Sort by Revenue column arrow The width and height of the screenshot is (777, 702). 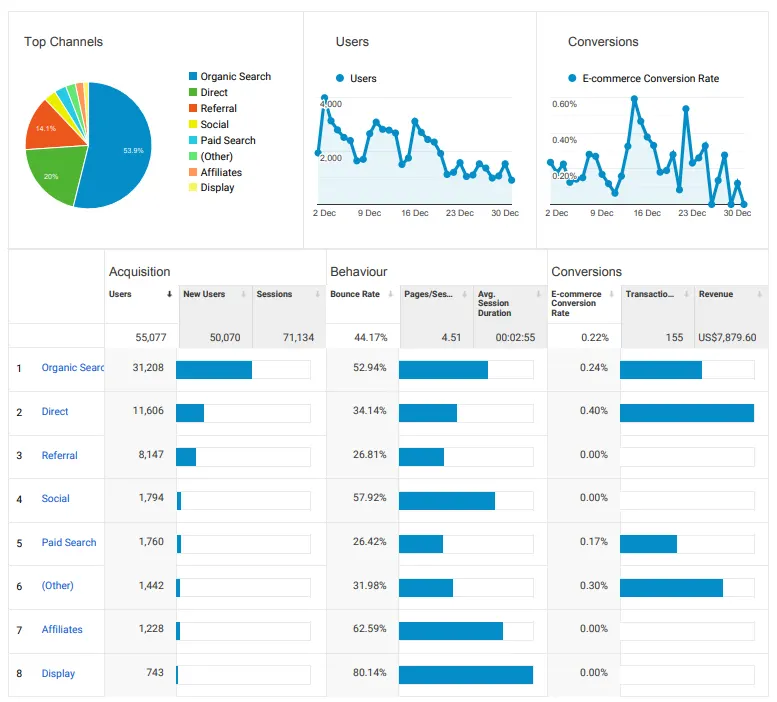759,294
